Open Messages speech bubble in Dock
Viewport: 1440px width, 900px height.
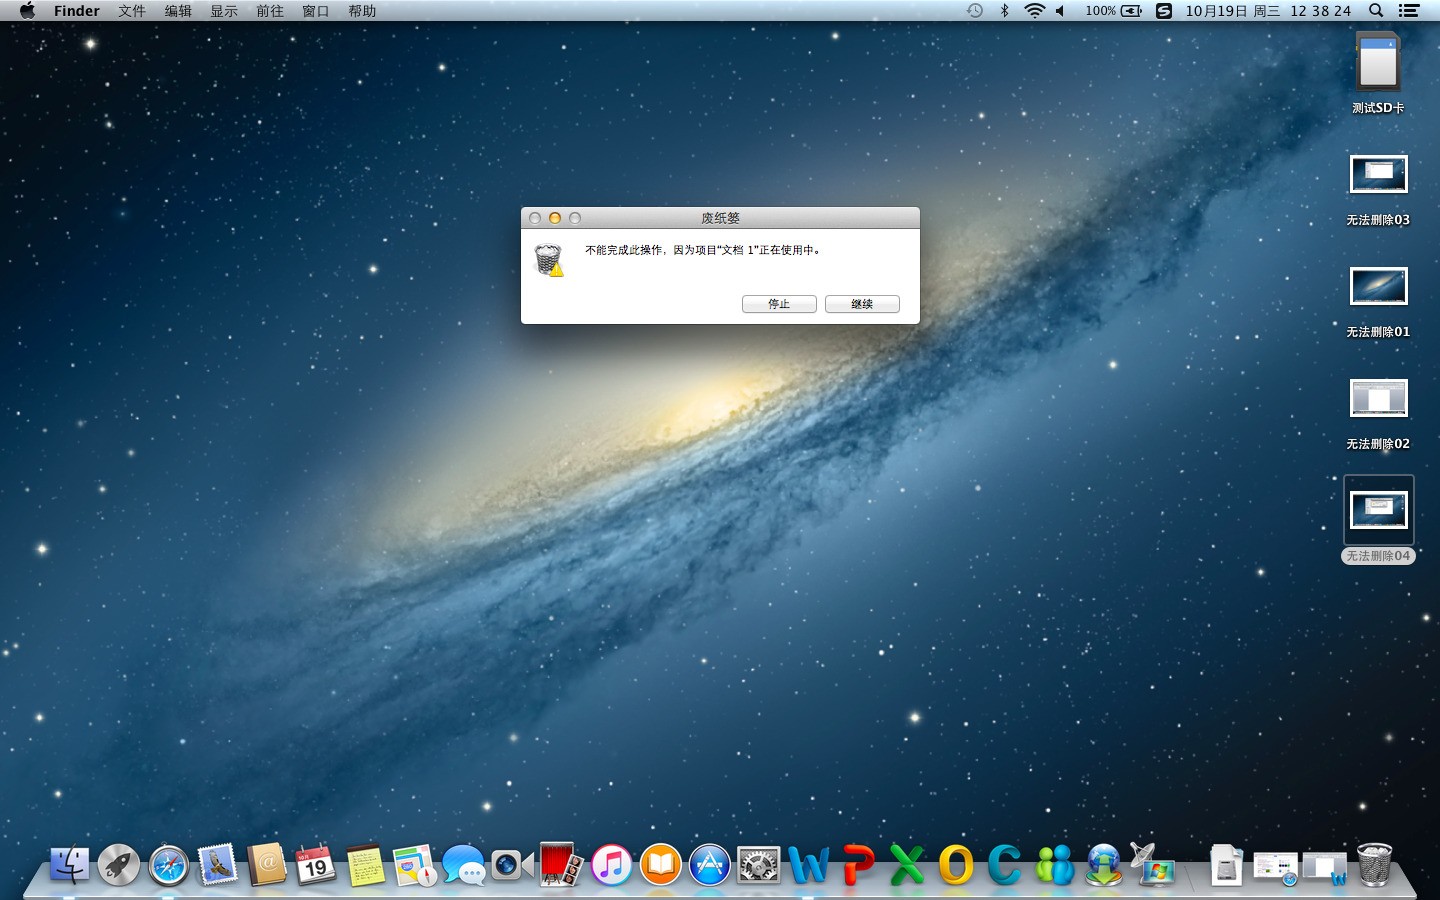click(x=463, y=865)
